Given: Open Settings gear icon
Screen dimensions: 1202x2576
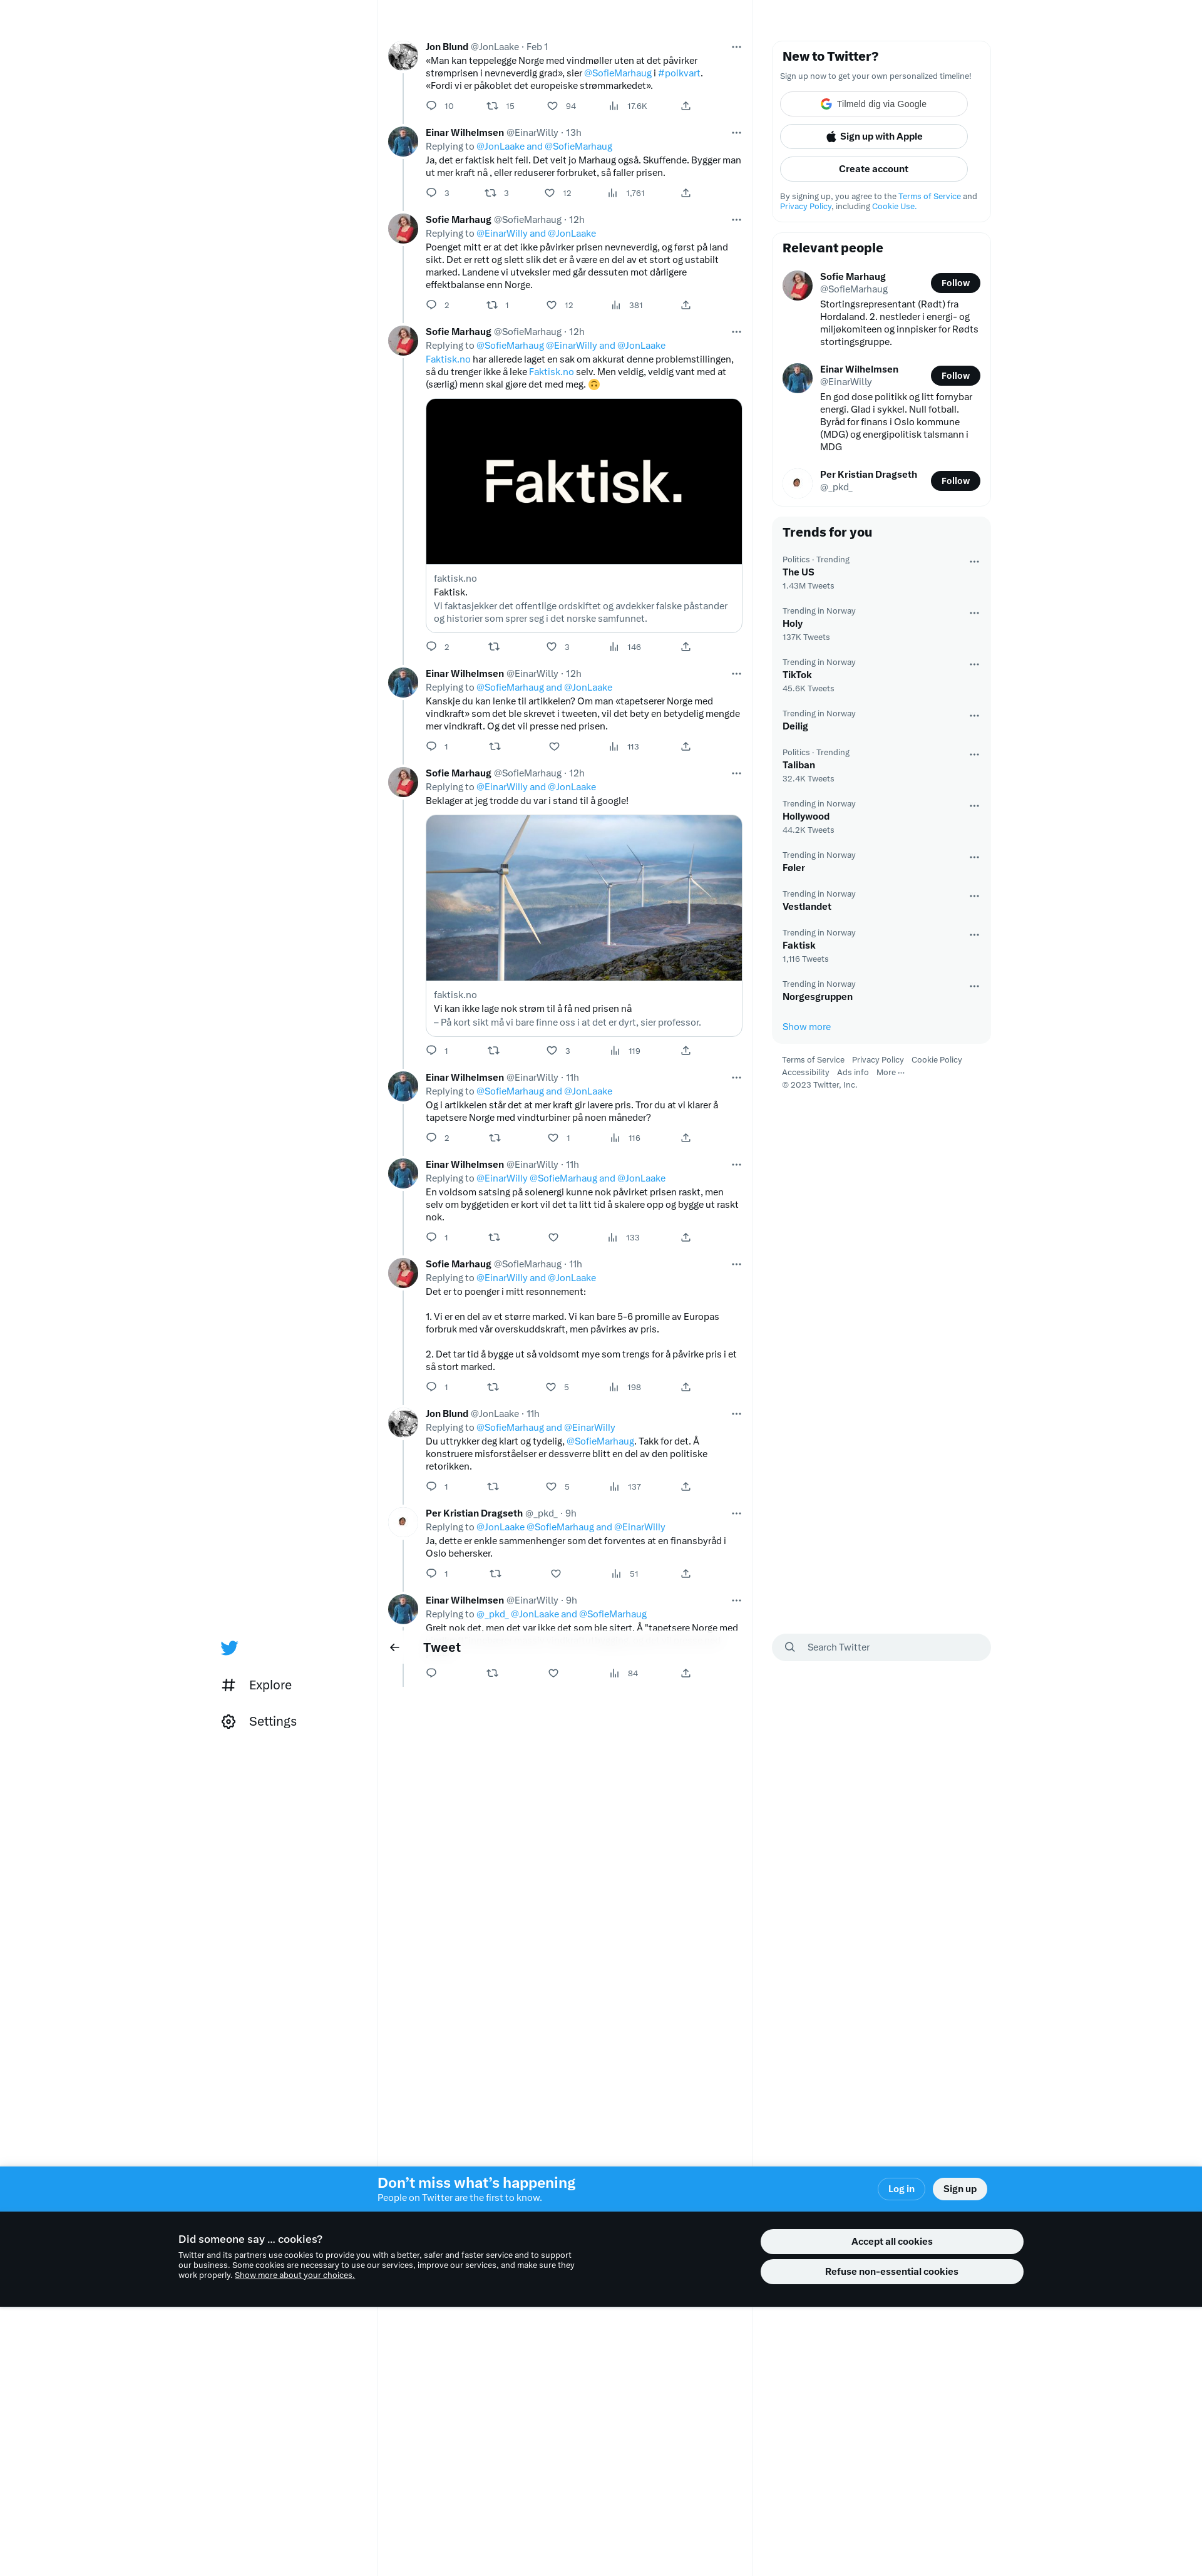Looking at the screenshot, I should [228, 1721].
